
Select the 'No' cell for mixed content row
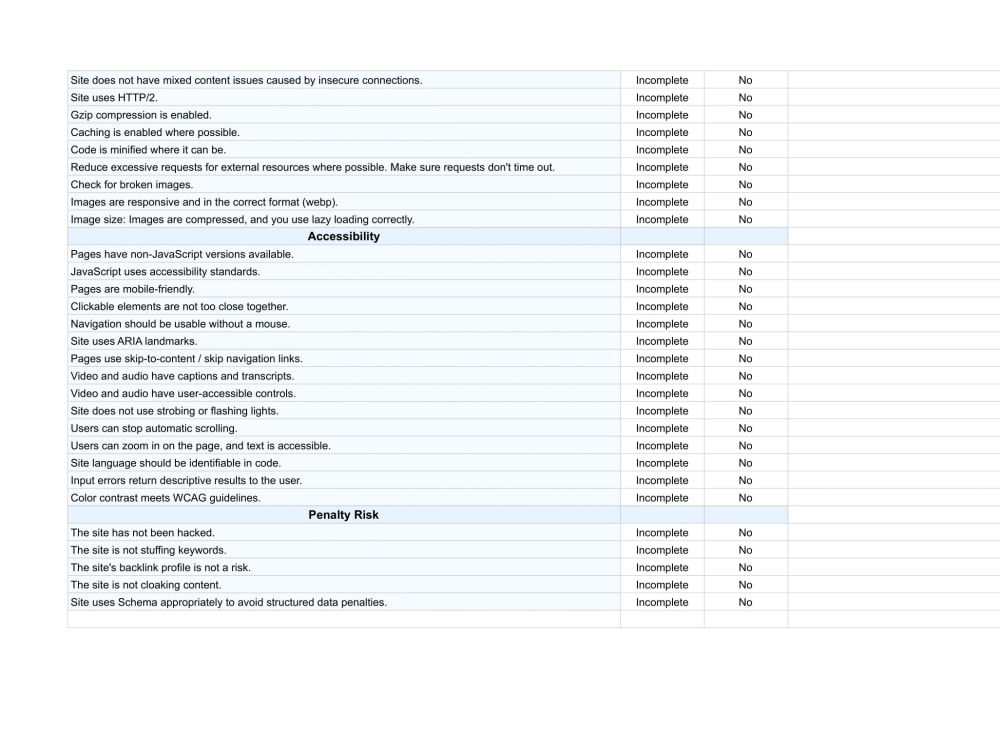click(746, 80)
